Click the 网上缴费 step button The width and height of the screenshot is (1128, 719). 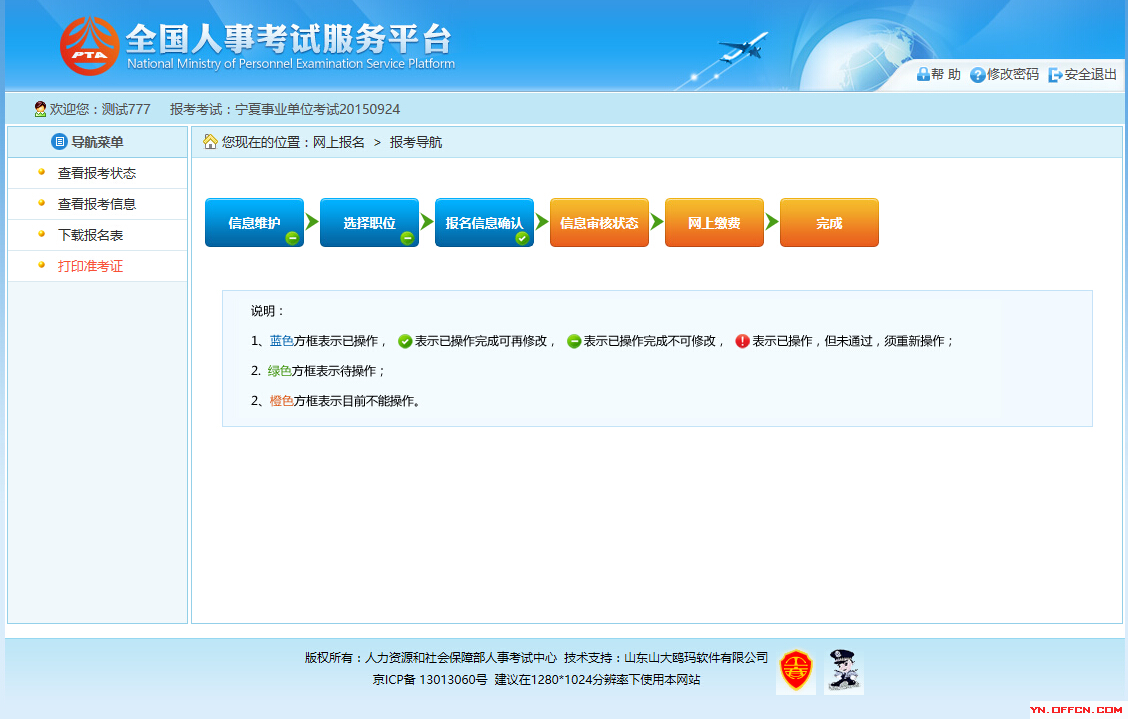(714, 222)
